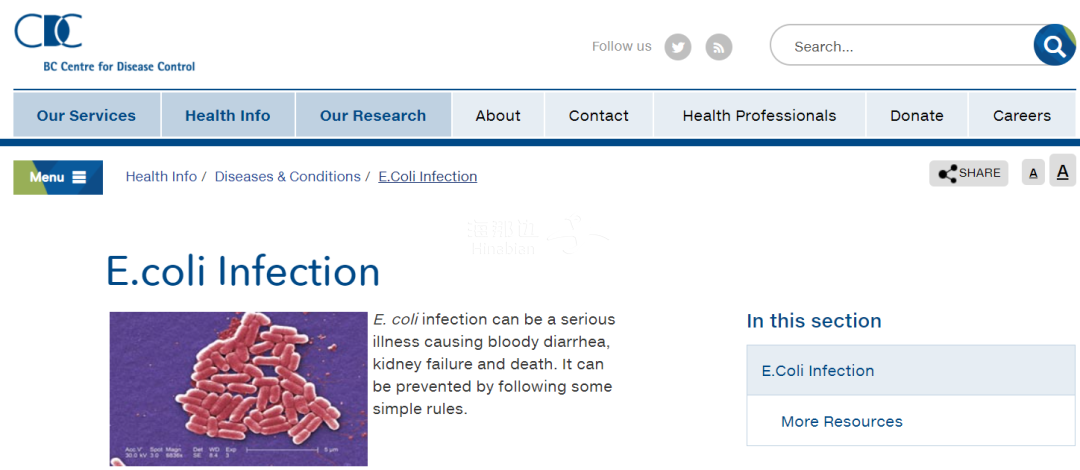Click the SHARE button
The width and height of the screenshot is (1080, 470).
click(x=968, y=173)
